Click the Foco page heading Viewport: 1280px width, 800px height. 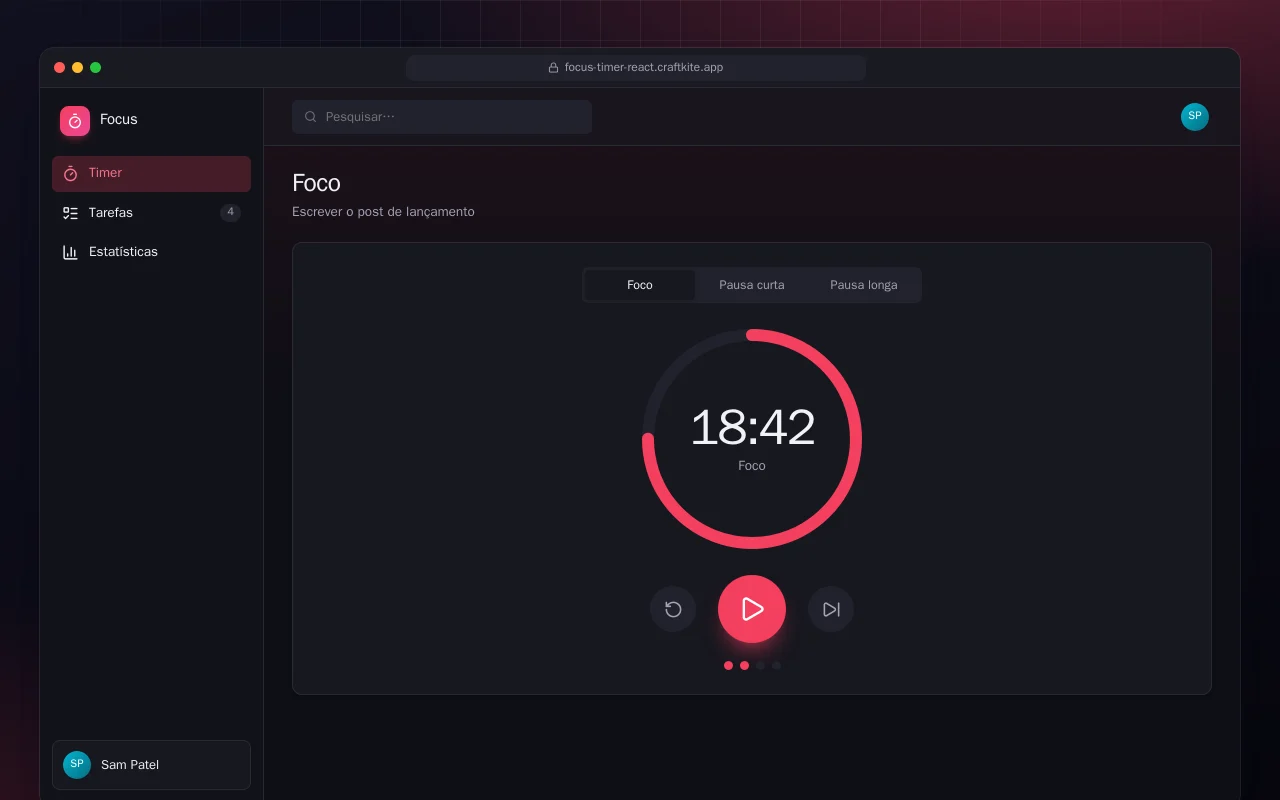tap(316, 183)
